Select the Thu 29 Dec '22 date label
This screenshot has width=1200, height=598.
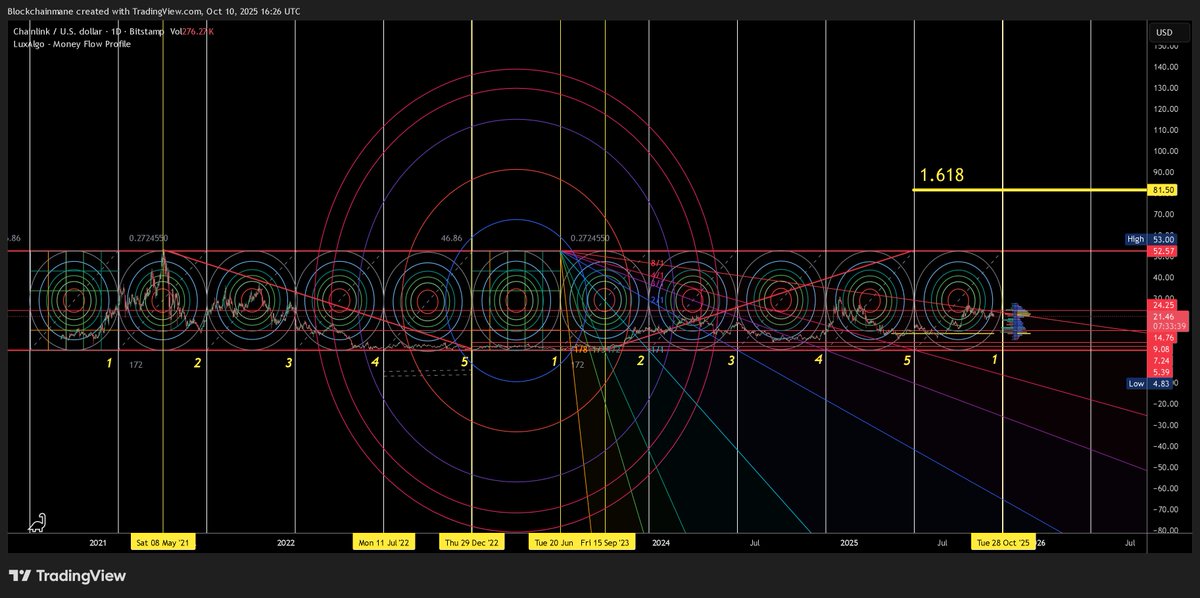coord(471,543)
